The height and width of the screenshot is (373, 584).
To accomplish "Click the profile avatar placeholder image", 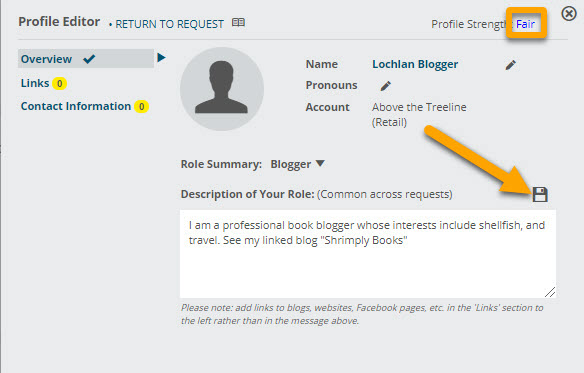I will point(222,89).
